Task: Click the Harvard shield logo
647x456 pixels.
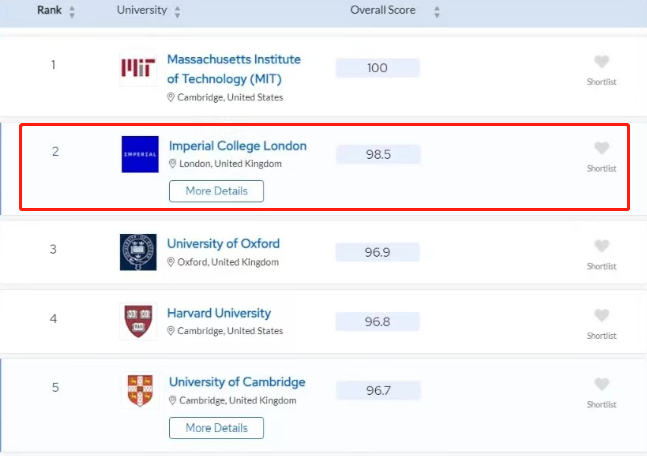Action: [x=138, y=321]
